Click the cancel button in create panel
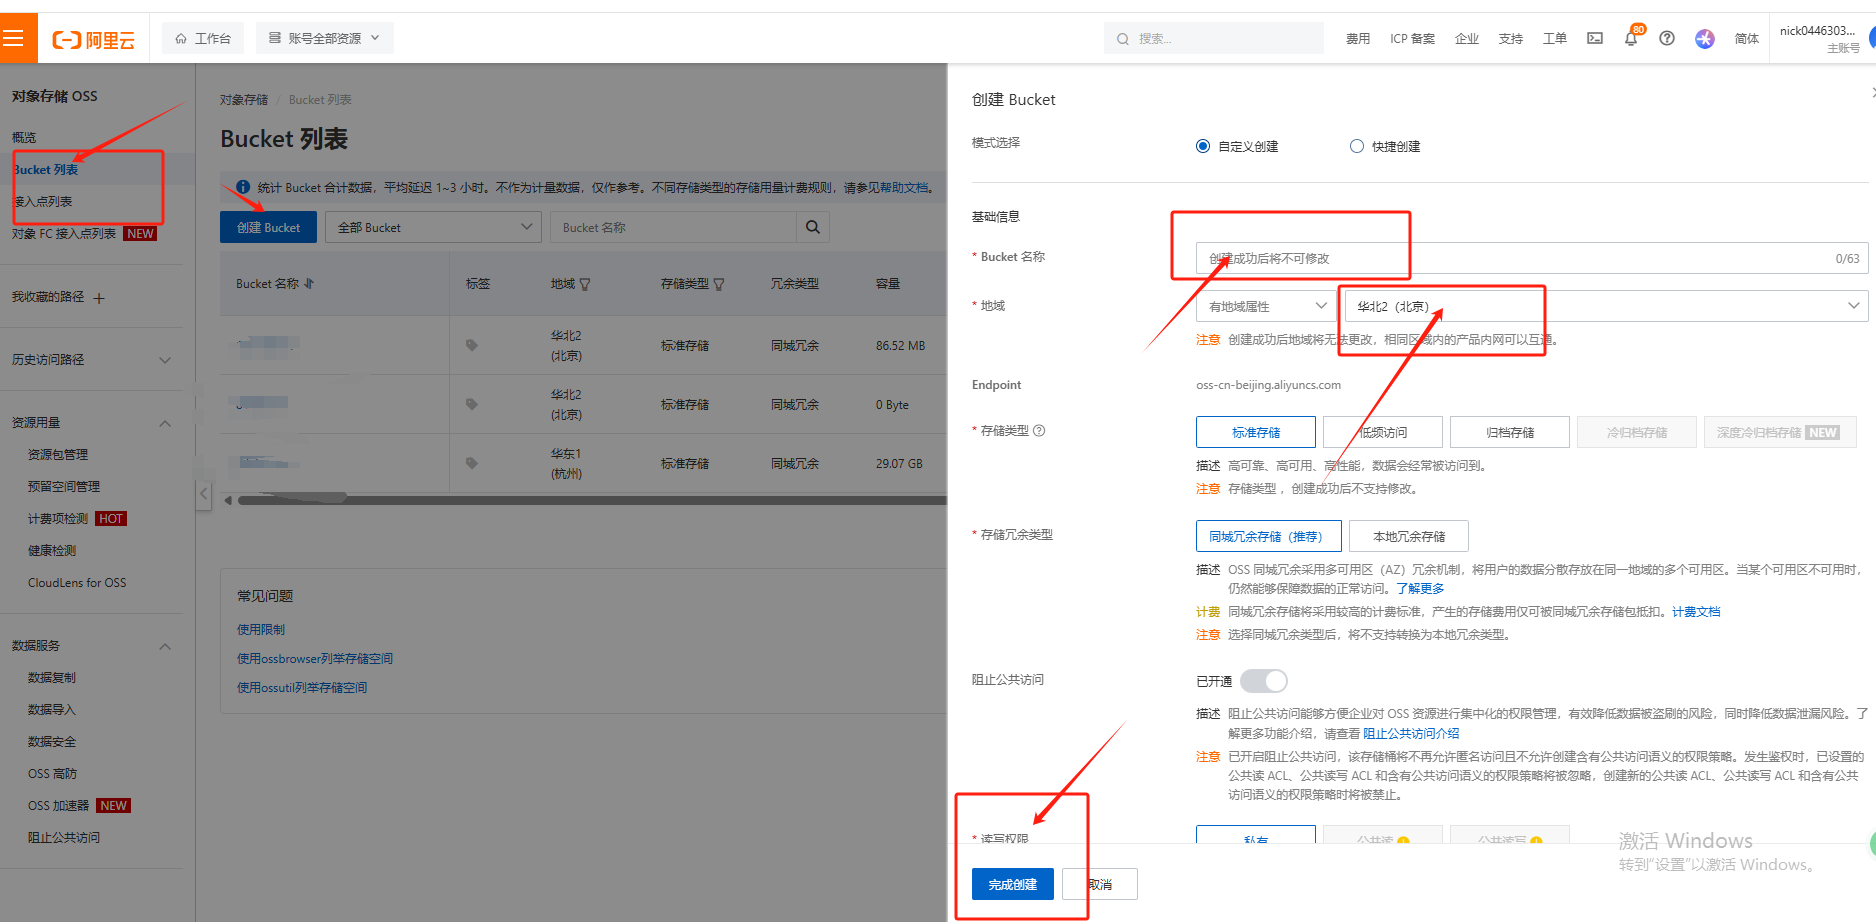Screen dimensions: 1876x922 point(1100,884)
